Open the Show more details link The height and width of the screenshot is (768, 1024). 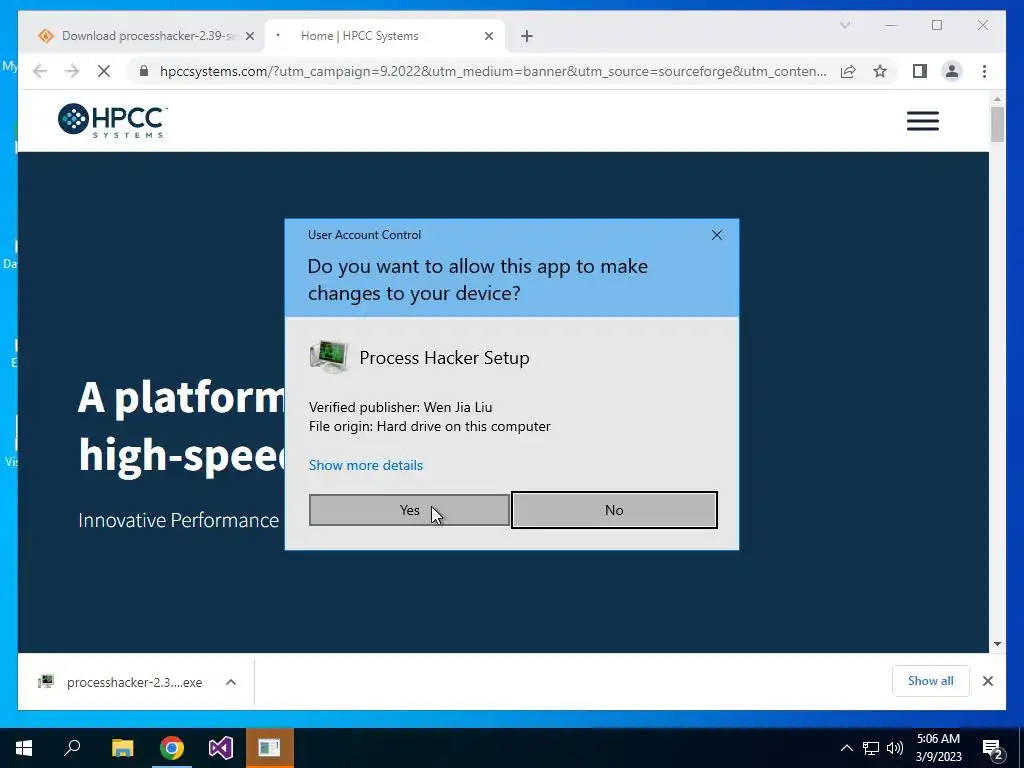pyautogui.click(x=366, y=465)
